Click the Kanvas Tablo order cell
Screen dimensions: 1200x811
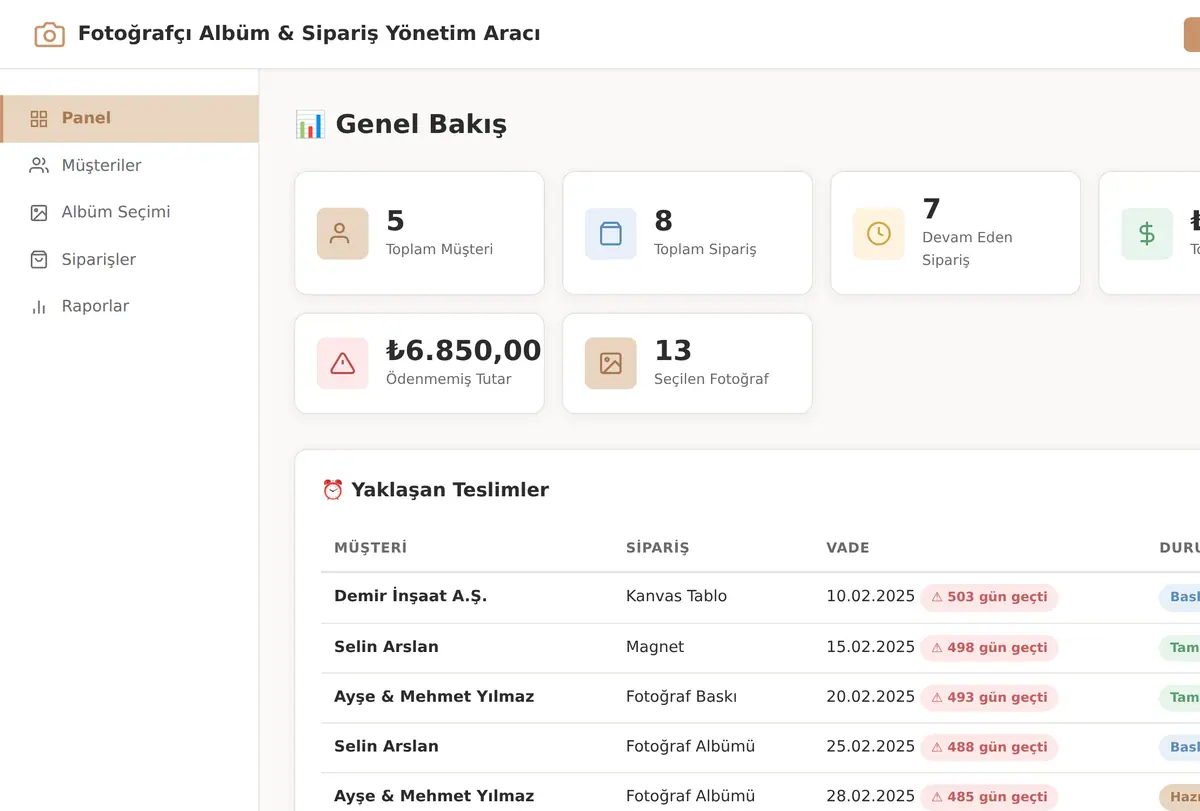[677, 597]
